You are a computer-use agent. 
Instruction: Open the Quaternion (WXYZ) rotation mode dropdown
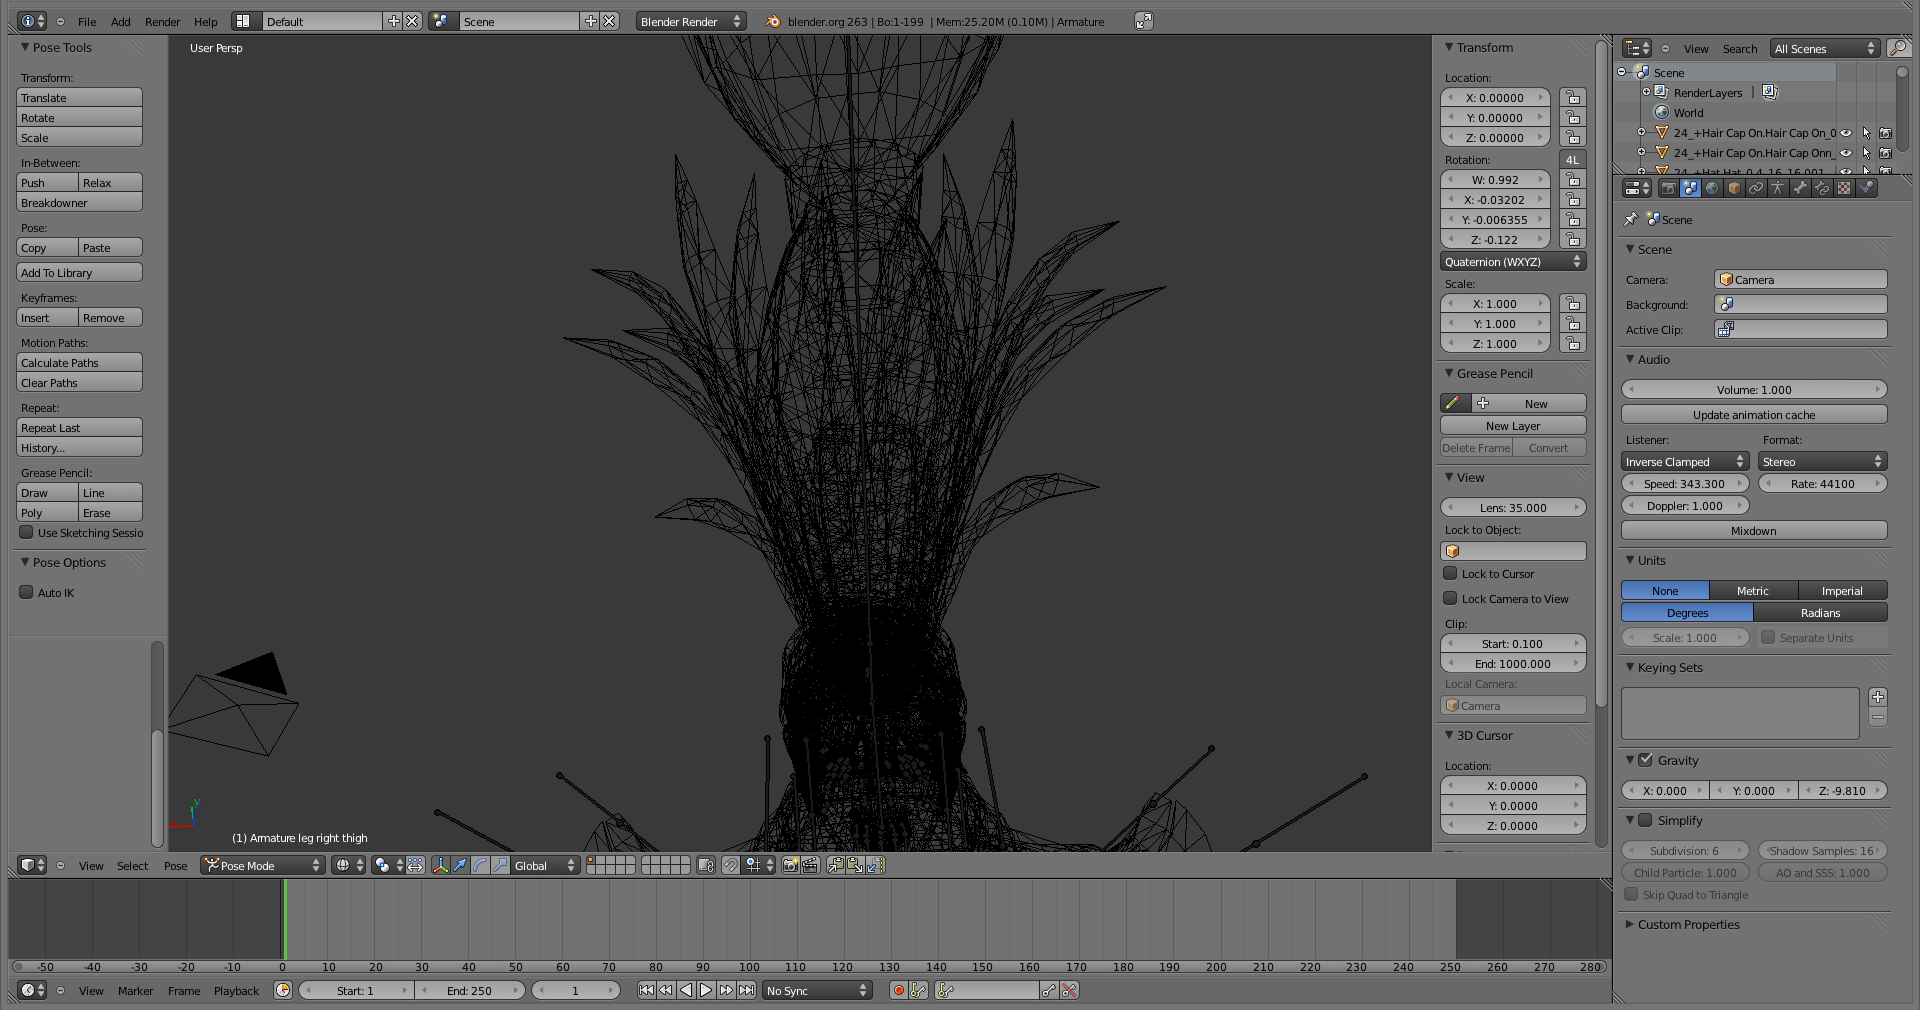click(x=1513, y=261)
